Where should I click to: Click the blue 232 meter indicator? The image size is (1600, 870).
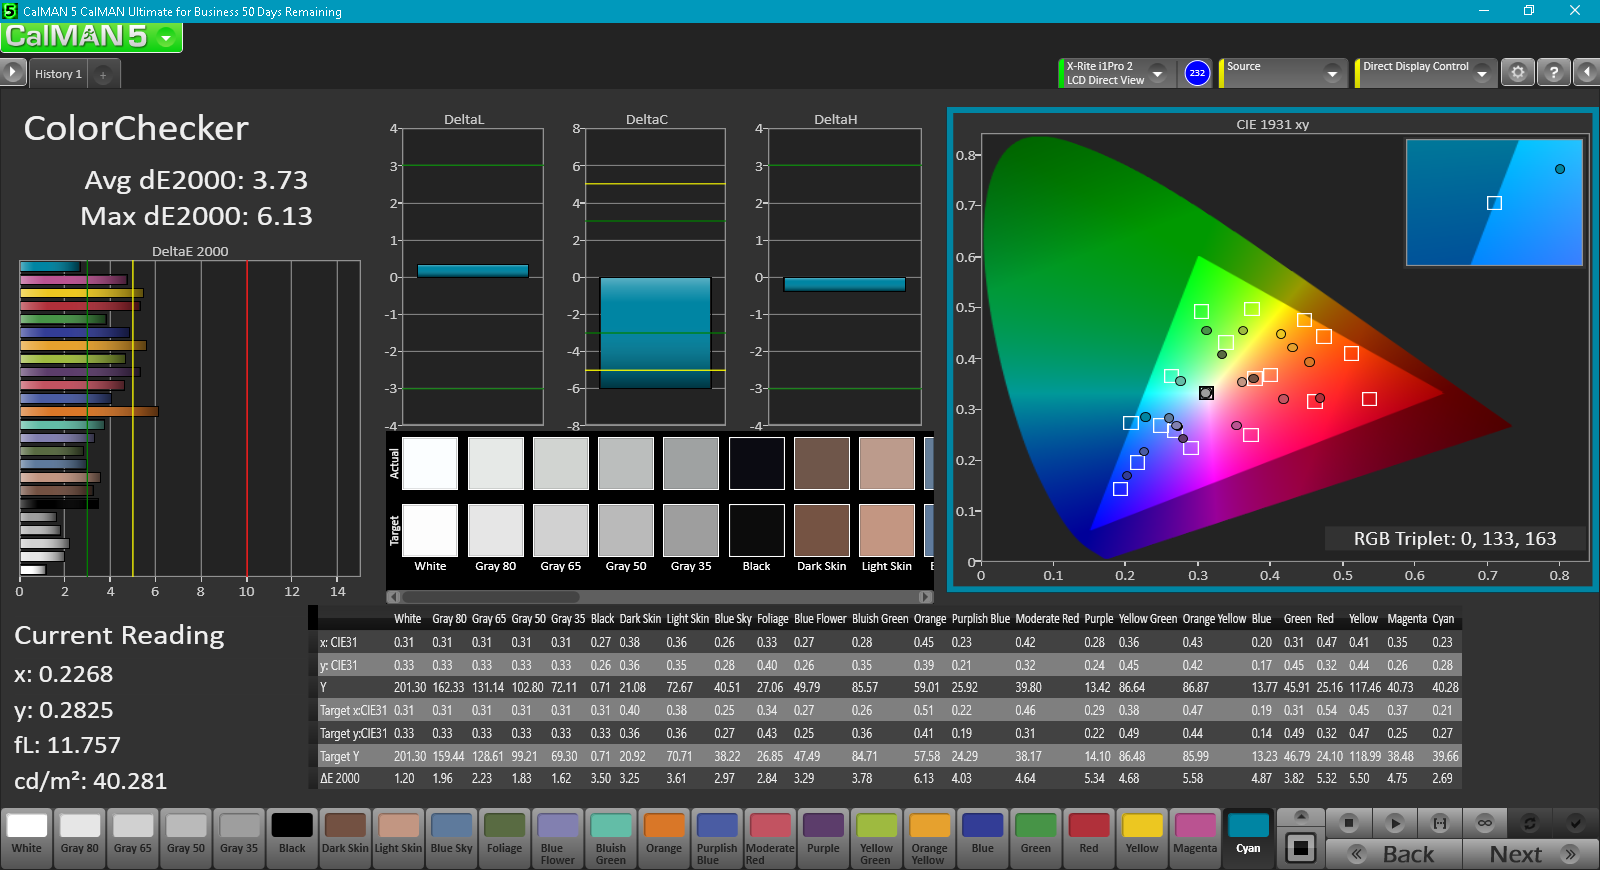pos(1197,73)
